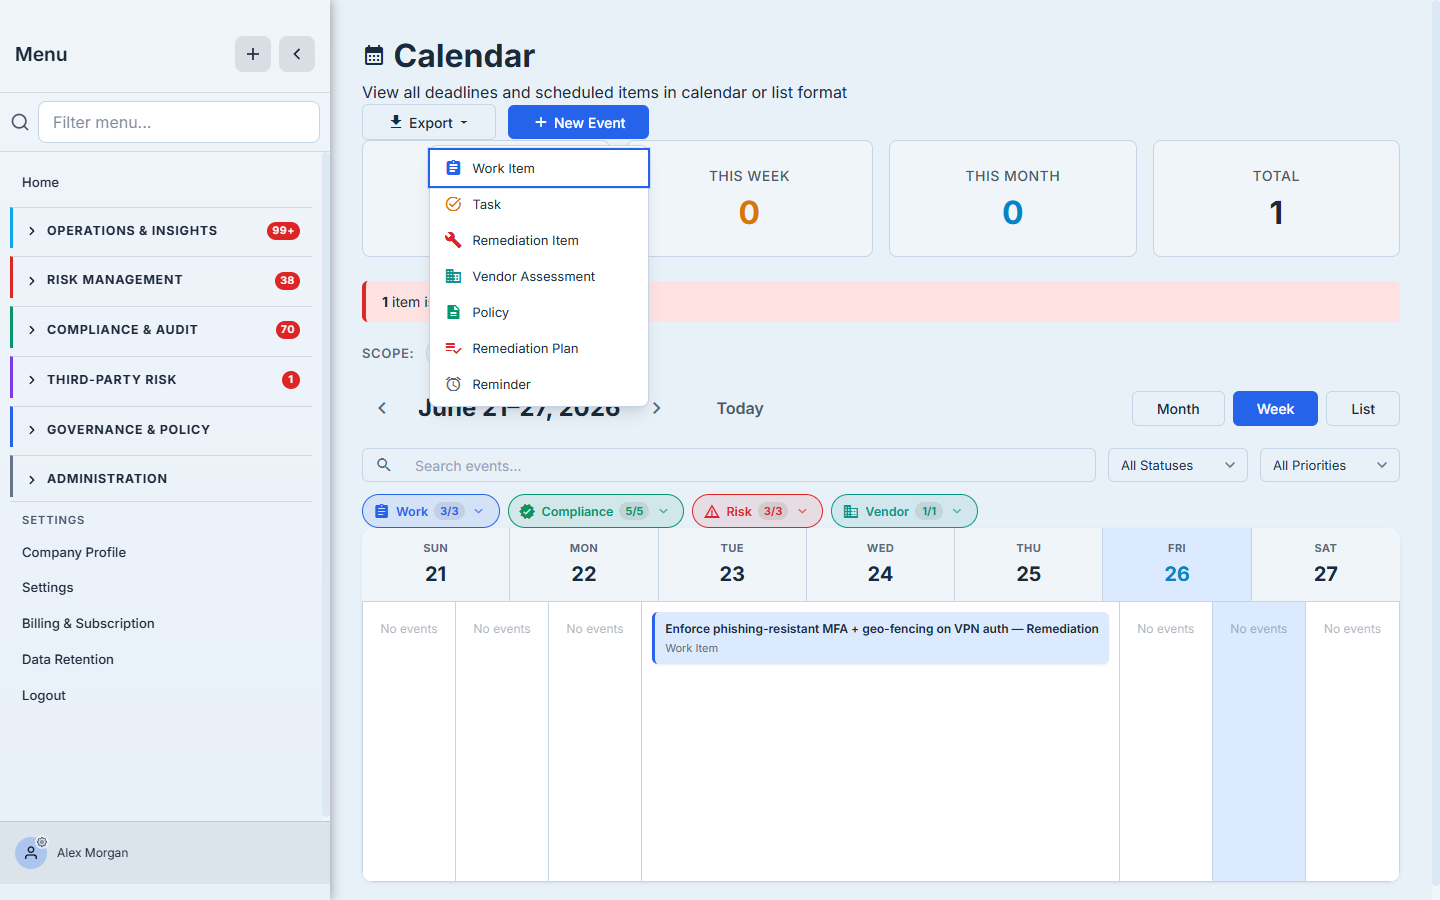Click the This Month summary card
Viewport: 1440px width, 900px height.
1012,198
